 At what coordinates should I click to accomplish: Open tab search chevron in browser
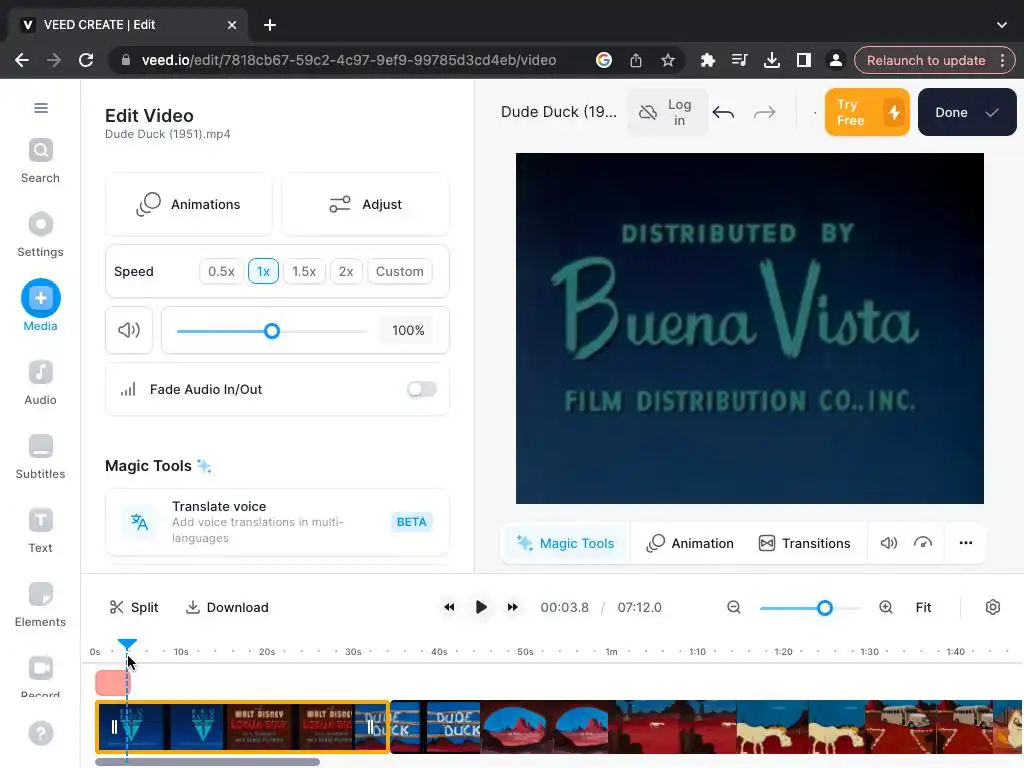(1001, 25)
